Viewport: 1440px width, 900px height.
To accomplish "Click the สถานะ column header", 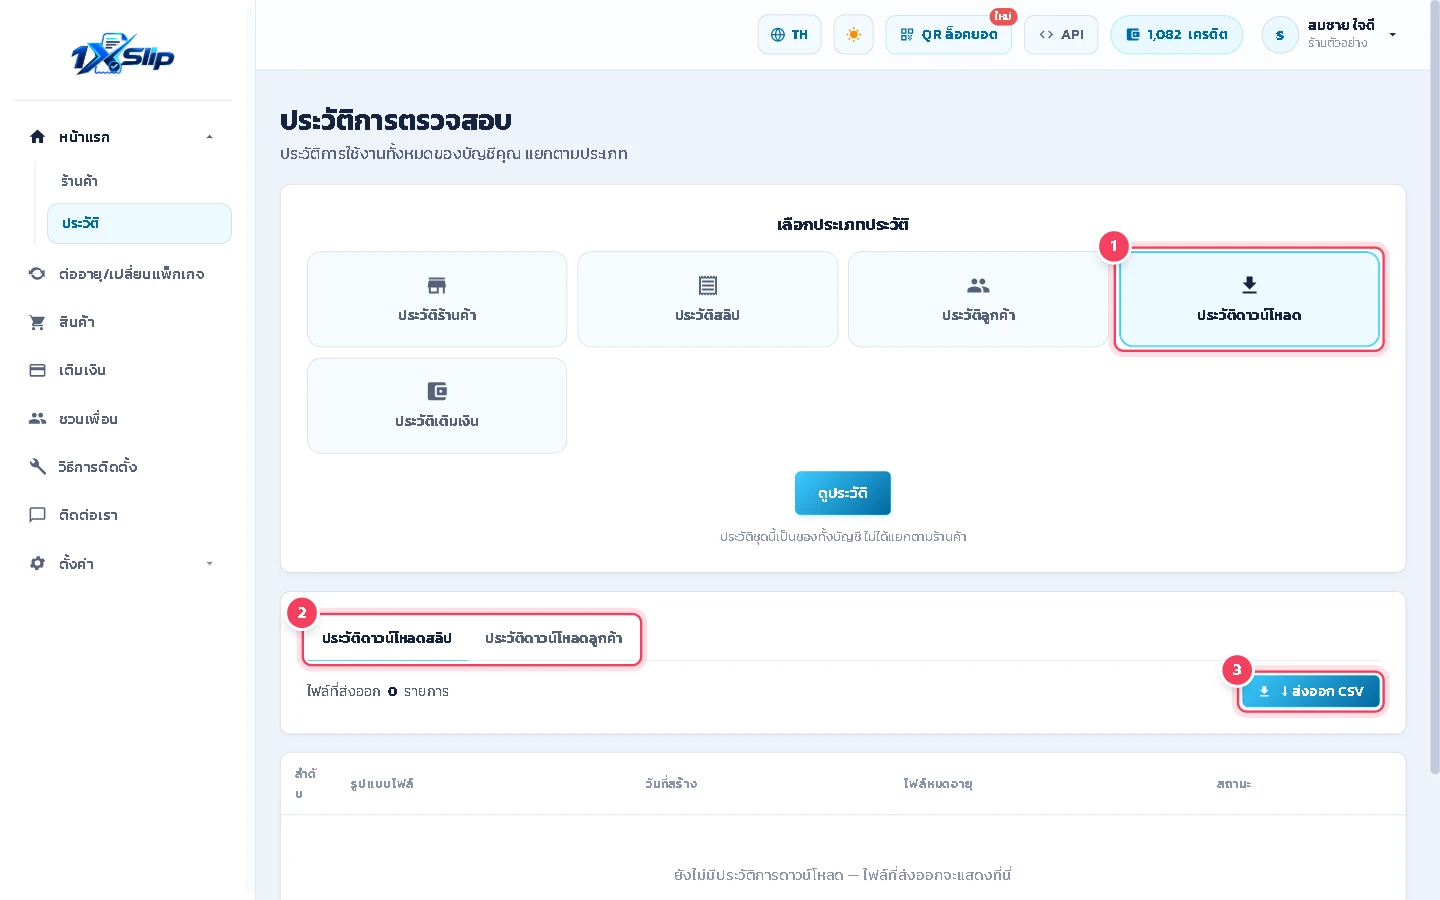I will pos(1234,784).
